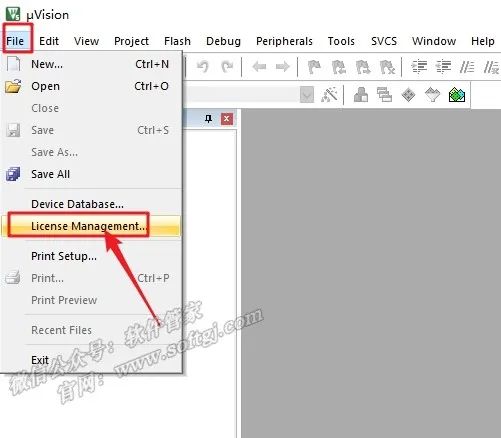
Task: Click the target options magic wand icon
Action: (x=329, y=95)
